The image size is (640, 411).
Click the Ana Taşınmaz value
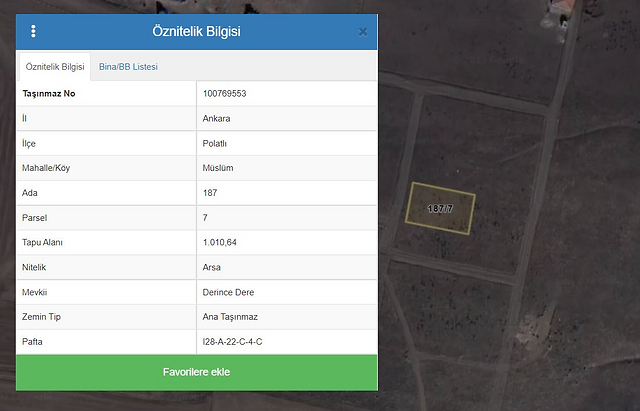[x=230, y=317]
